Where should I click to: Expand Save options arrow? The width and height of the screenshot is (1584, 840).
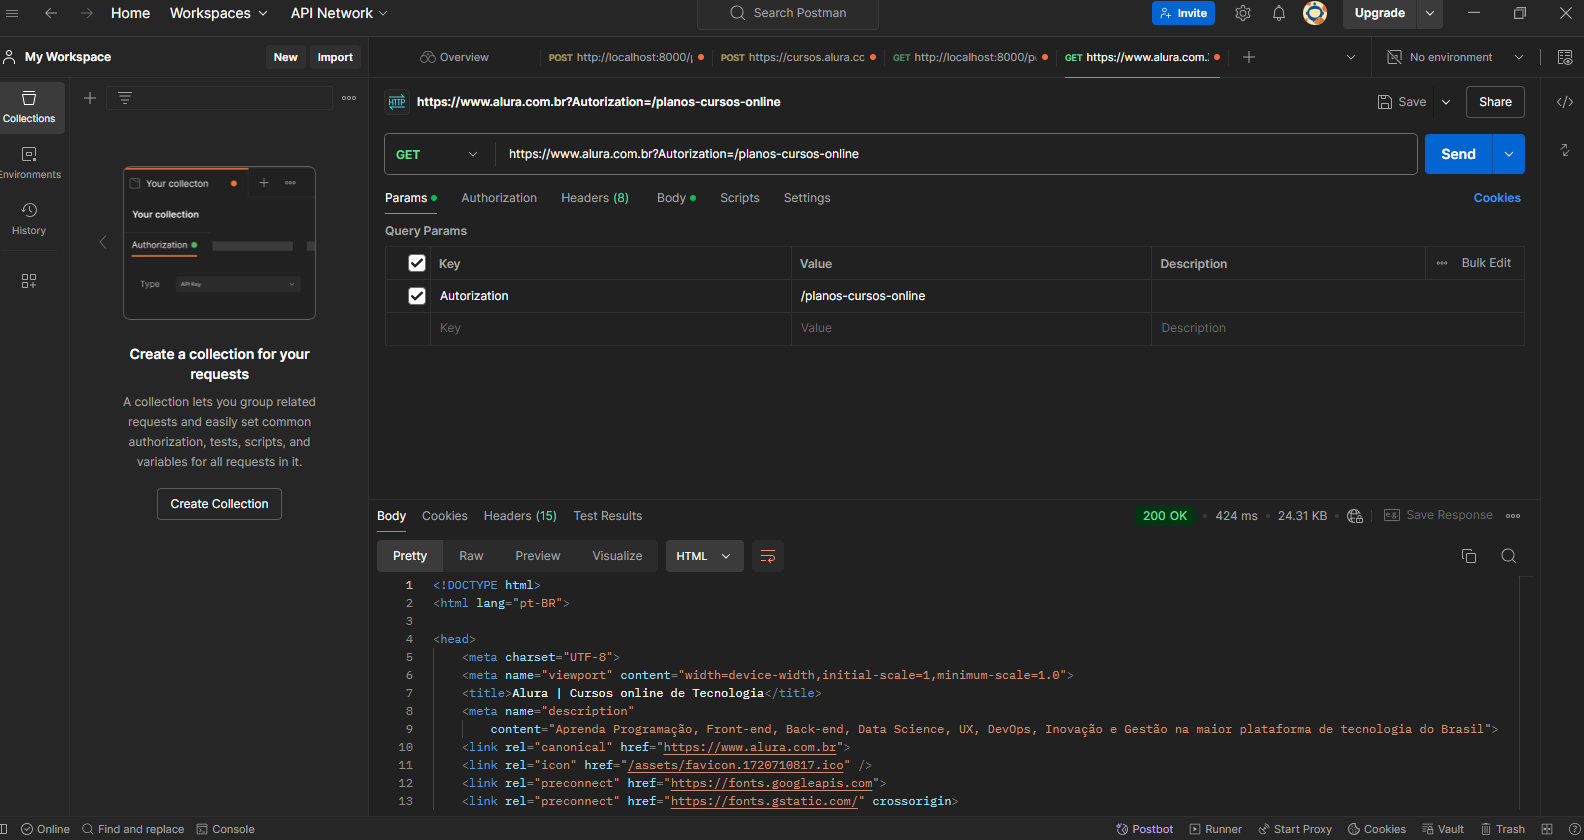1446,102
